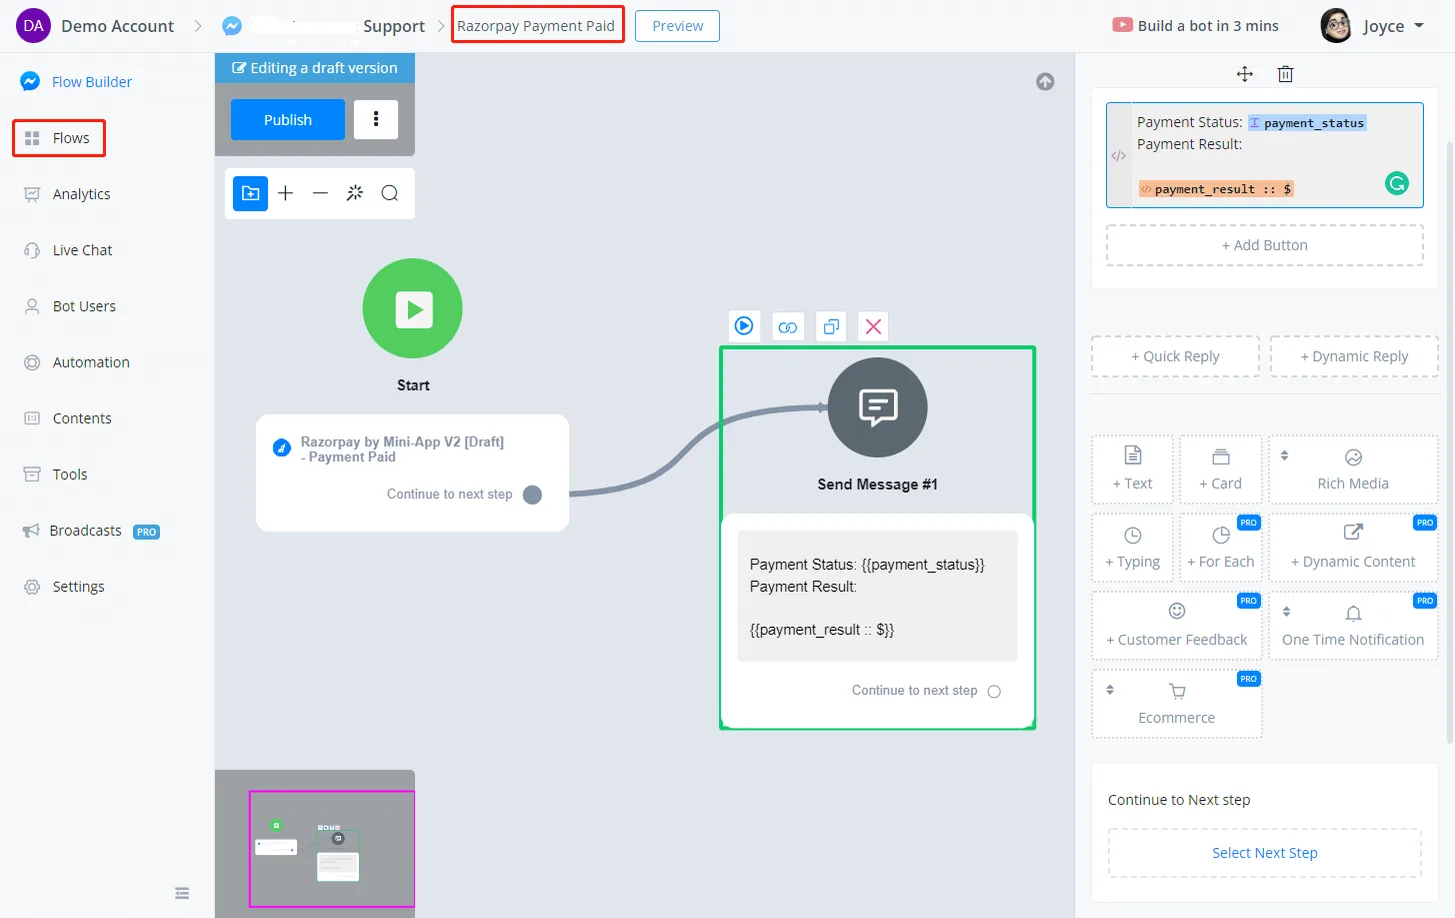Viewport: 1455px width, 918px height.
Task: Add a Typing block
Action: [1132, 548]
